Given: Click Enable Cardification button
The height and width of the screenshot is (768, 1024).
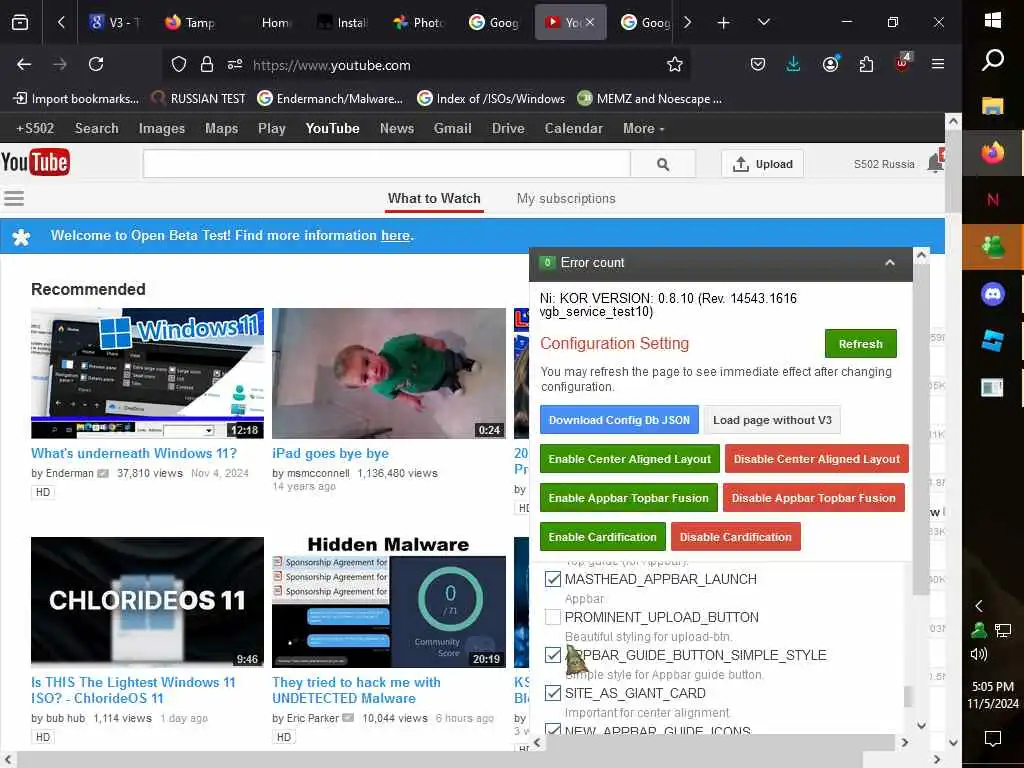Looking at the screenshot, I should pyautogui.click(x=603, y=537).
